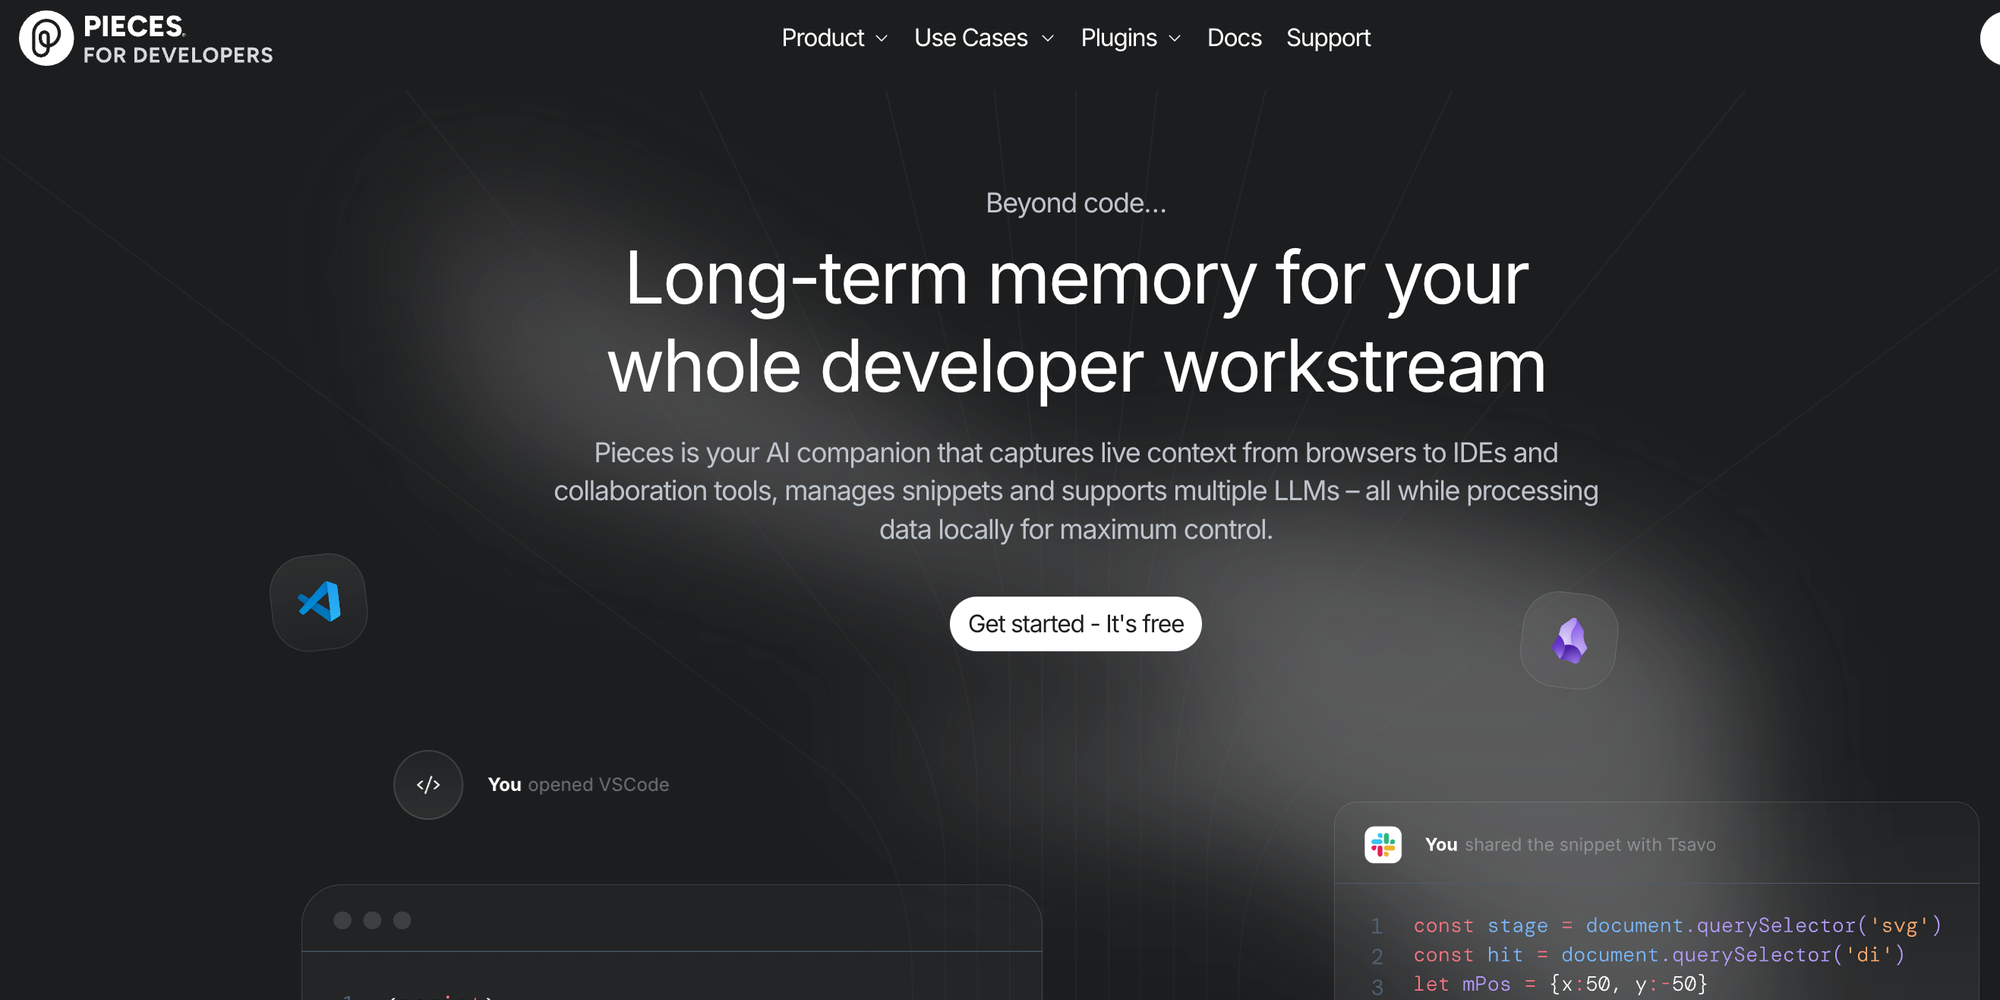Viewport: 2000px width, 1000px height.
Task: Click the third window dot in code card
Action: pos(402,920)
